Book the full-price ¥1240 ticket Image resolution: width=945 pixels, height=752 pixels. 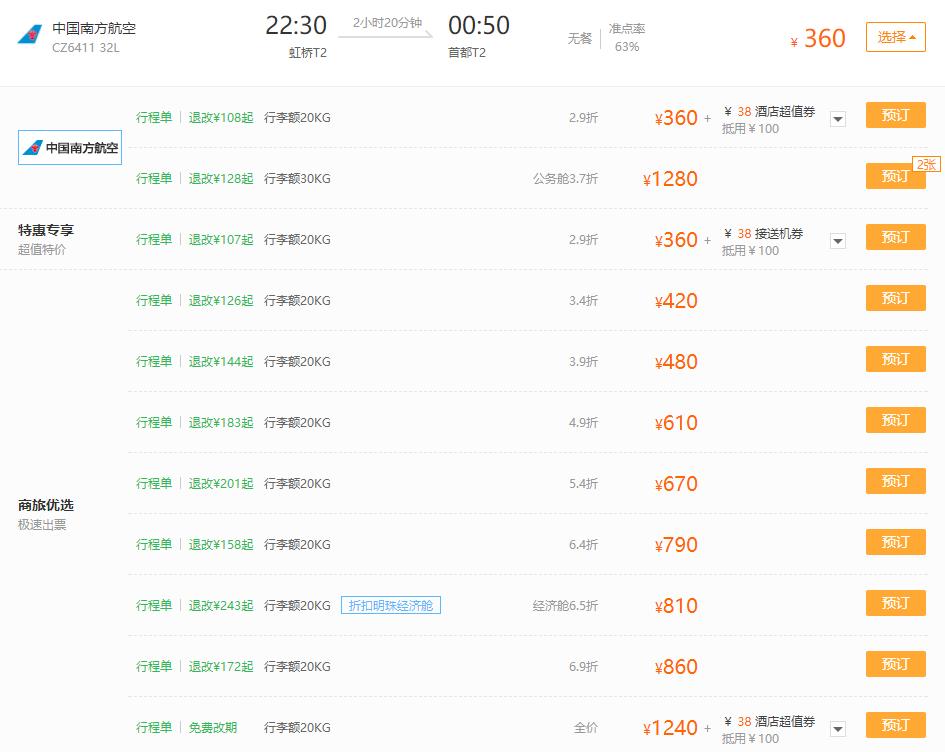point(894,724)
